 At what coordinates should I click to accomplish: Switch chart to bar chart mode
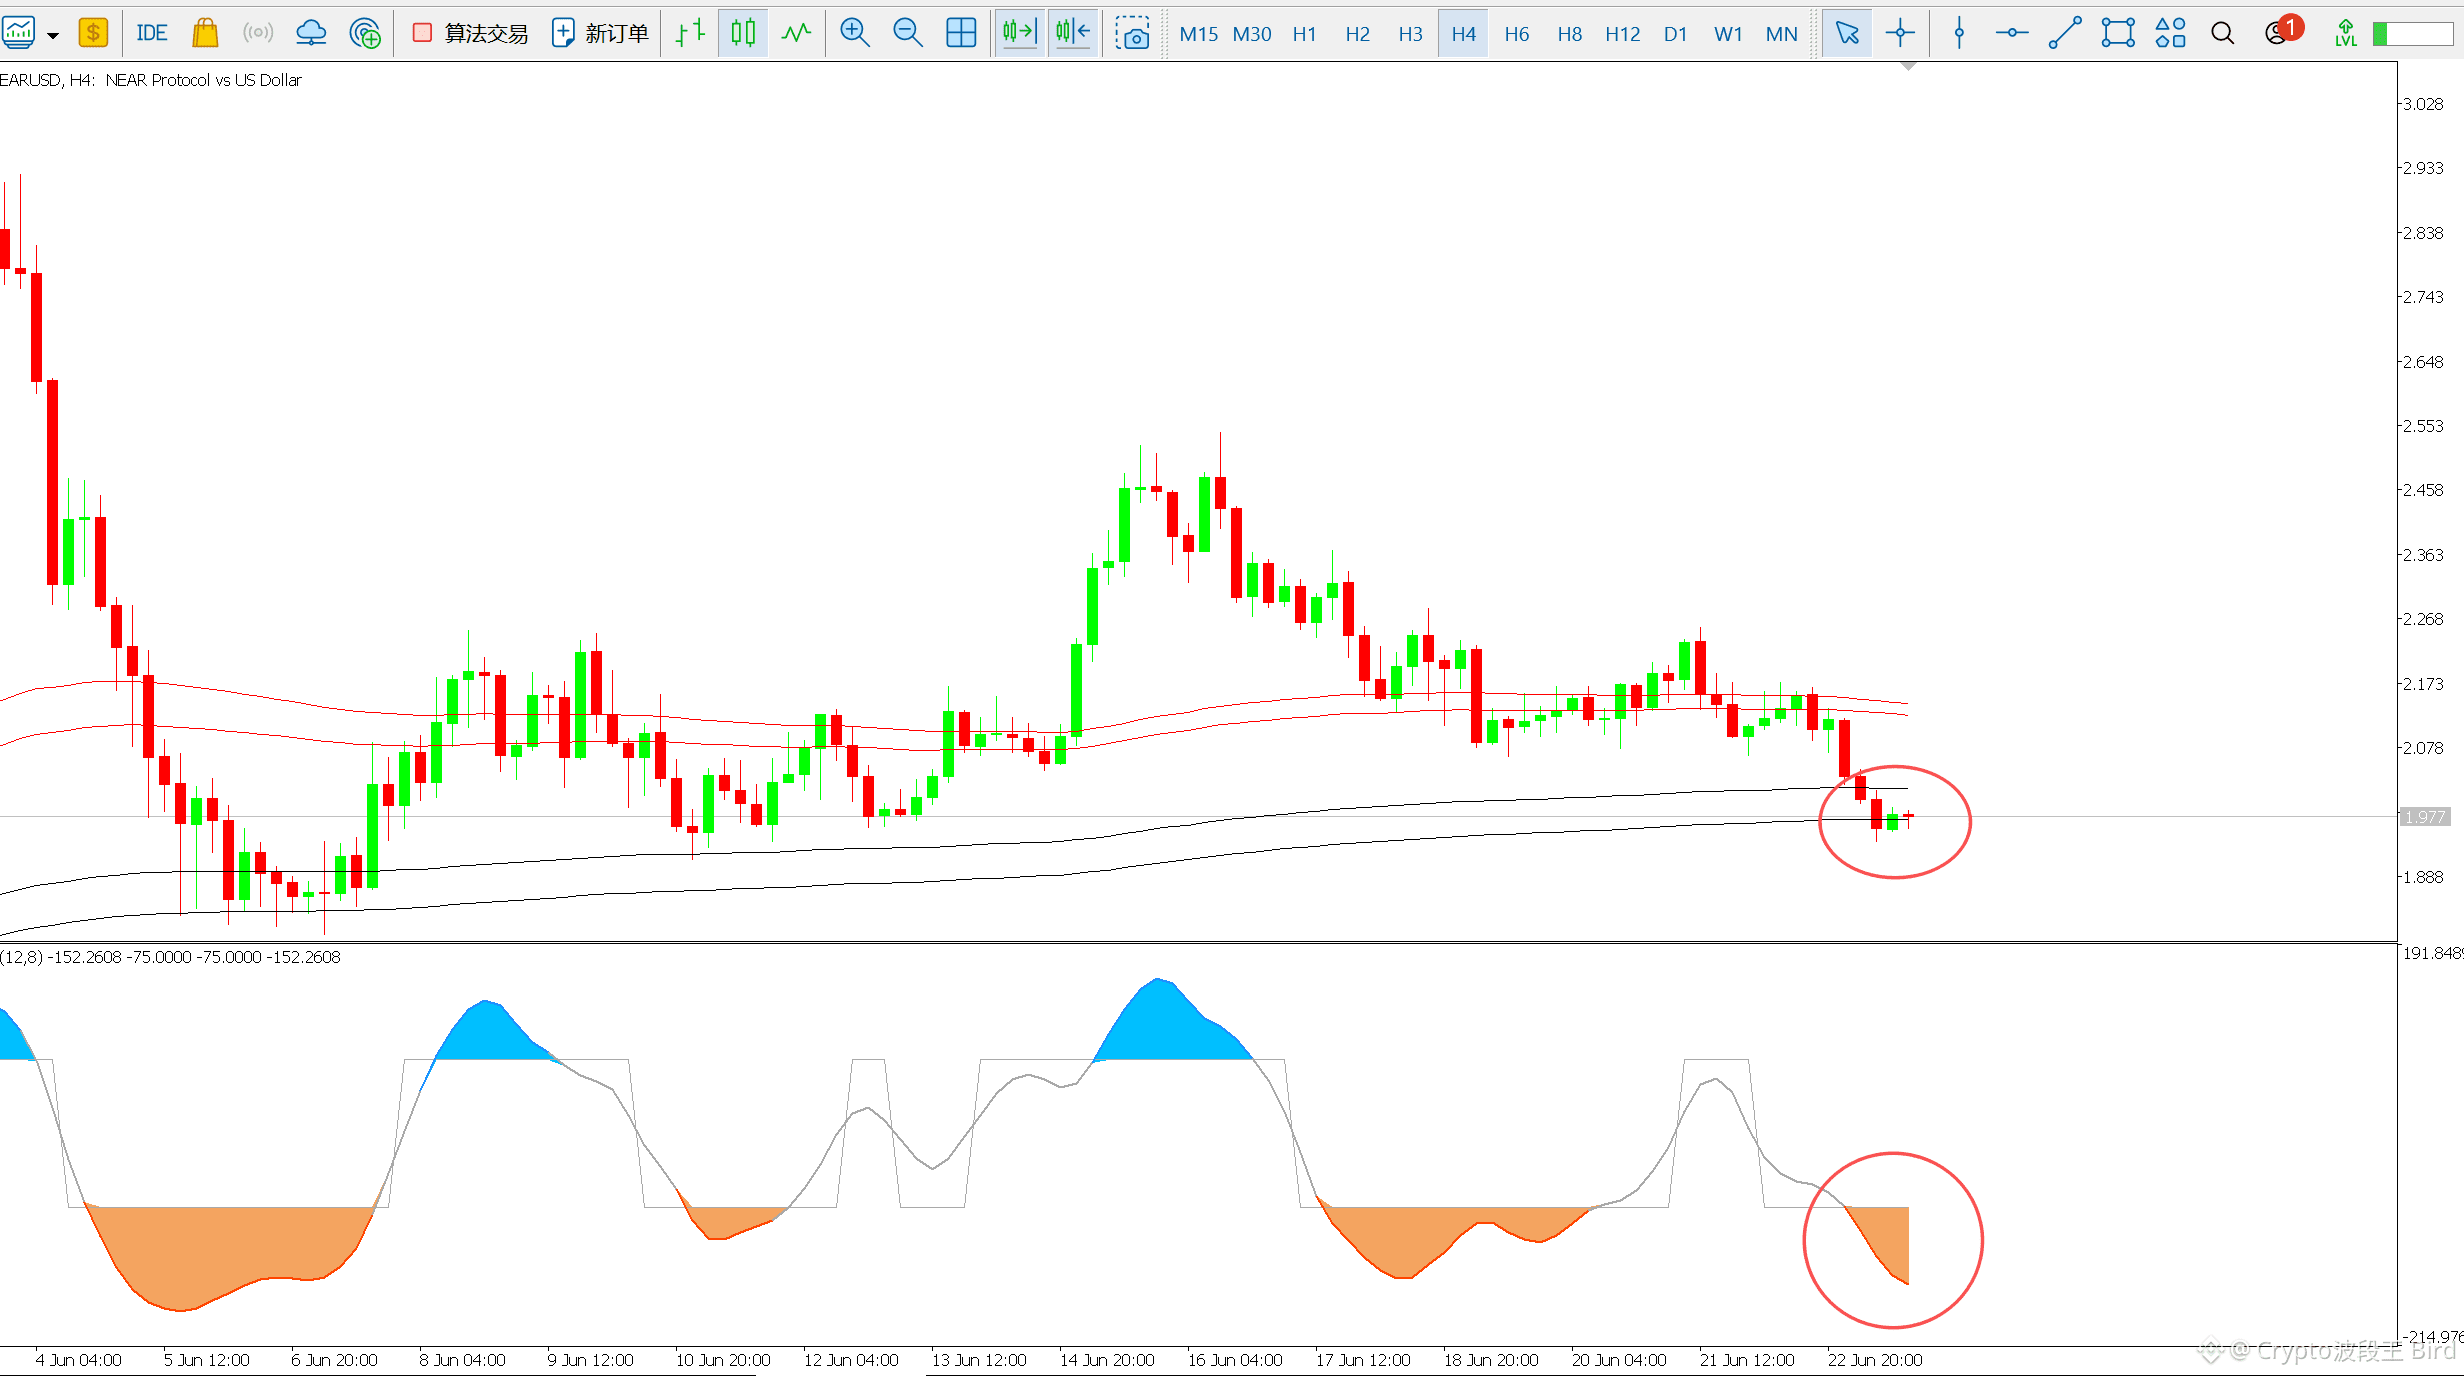[x=690, y=33]
